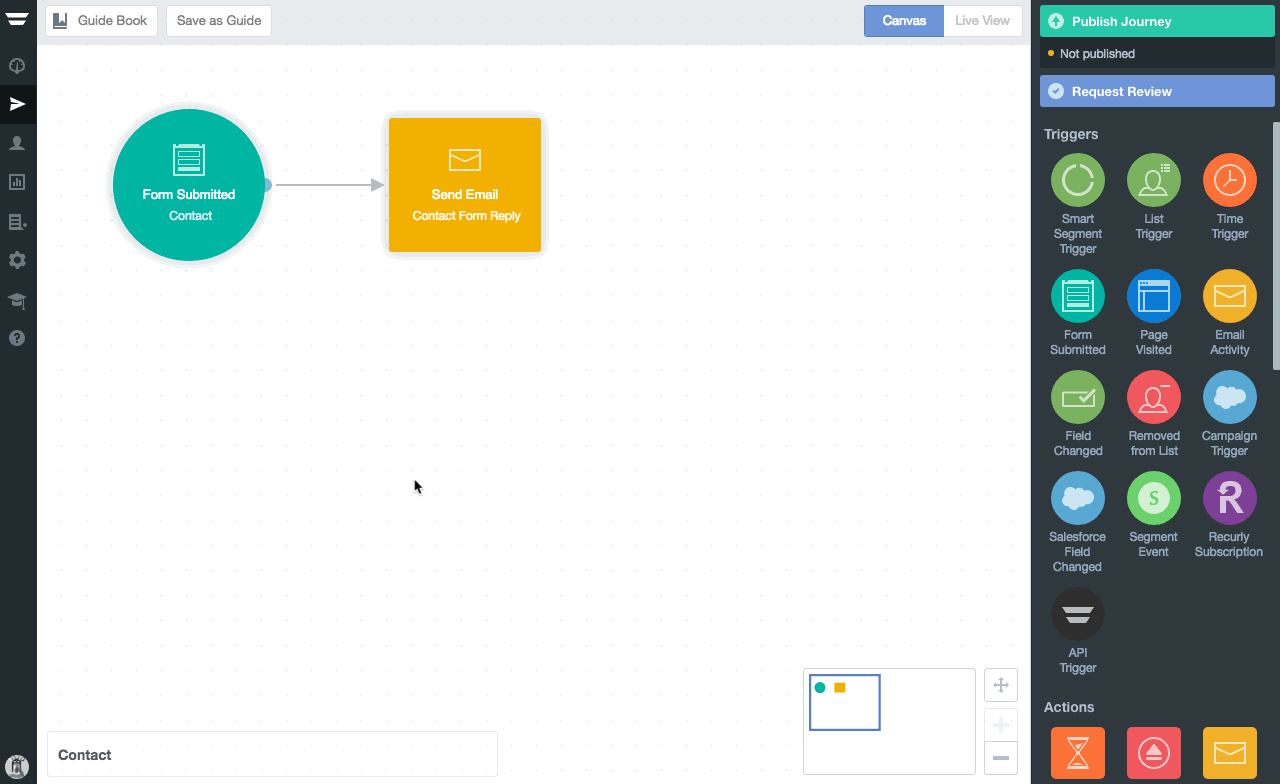Open the Help question mark icon
The image size is (1280, 784).
point(17,338)
